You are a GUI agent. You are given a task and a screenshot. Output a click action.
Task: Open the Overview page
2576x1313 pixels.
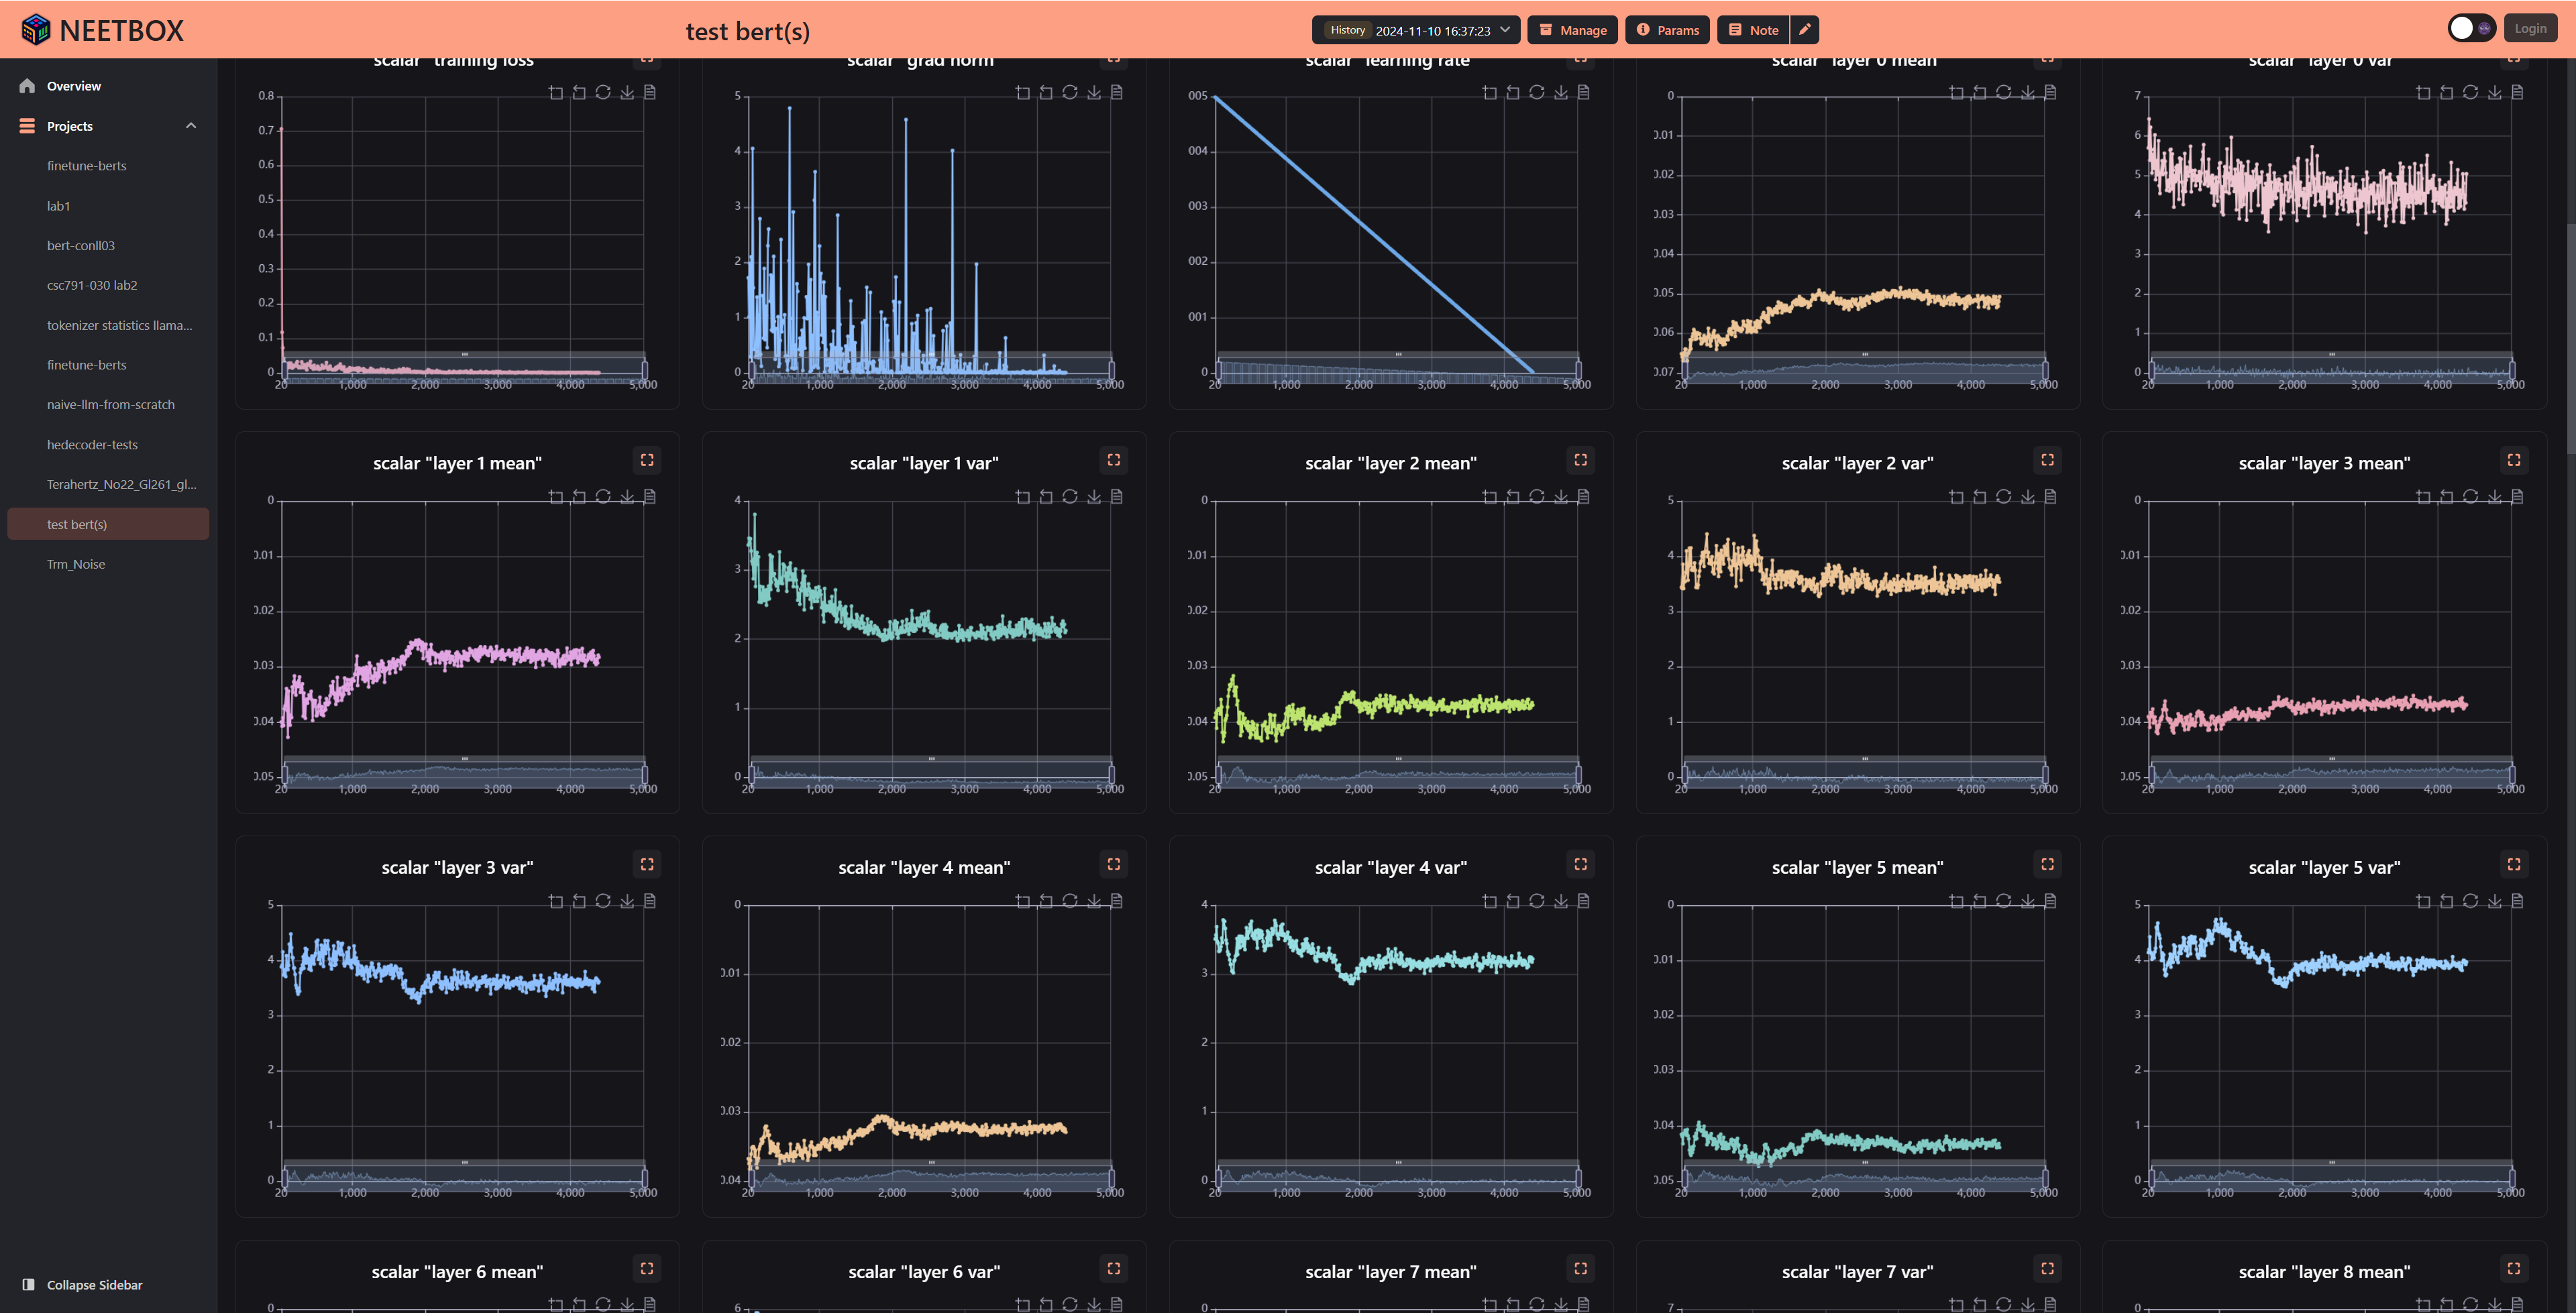73,86
